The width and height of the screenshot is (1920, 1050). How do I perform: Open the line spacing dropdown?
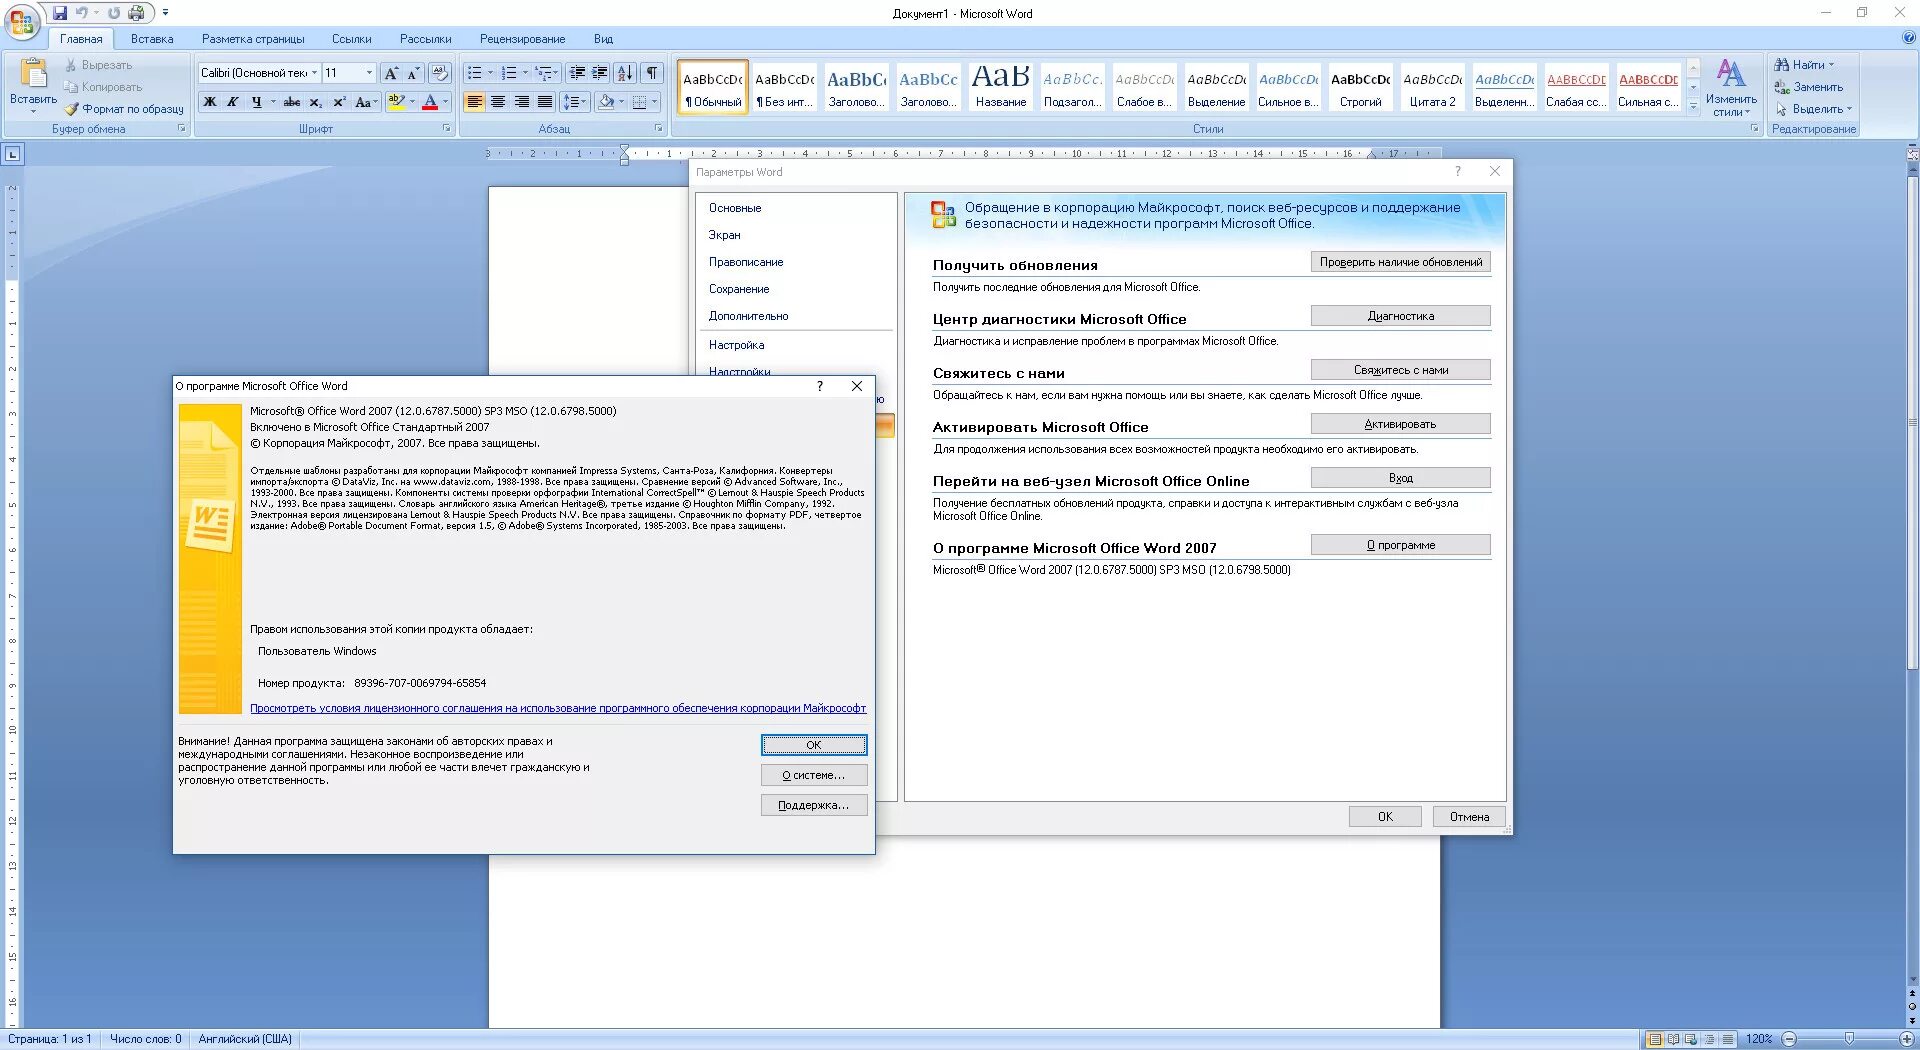[x=575, y=101]
